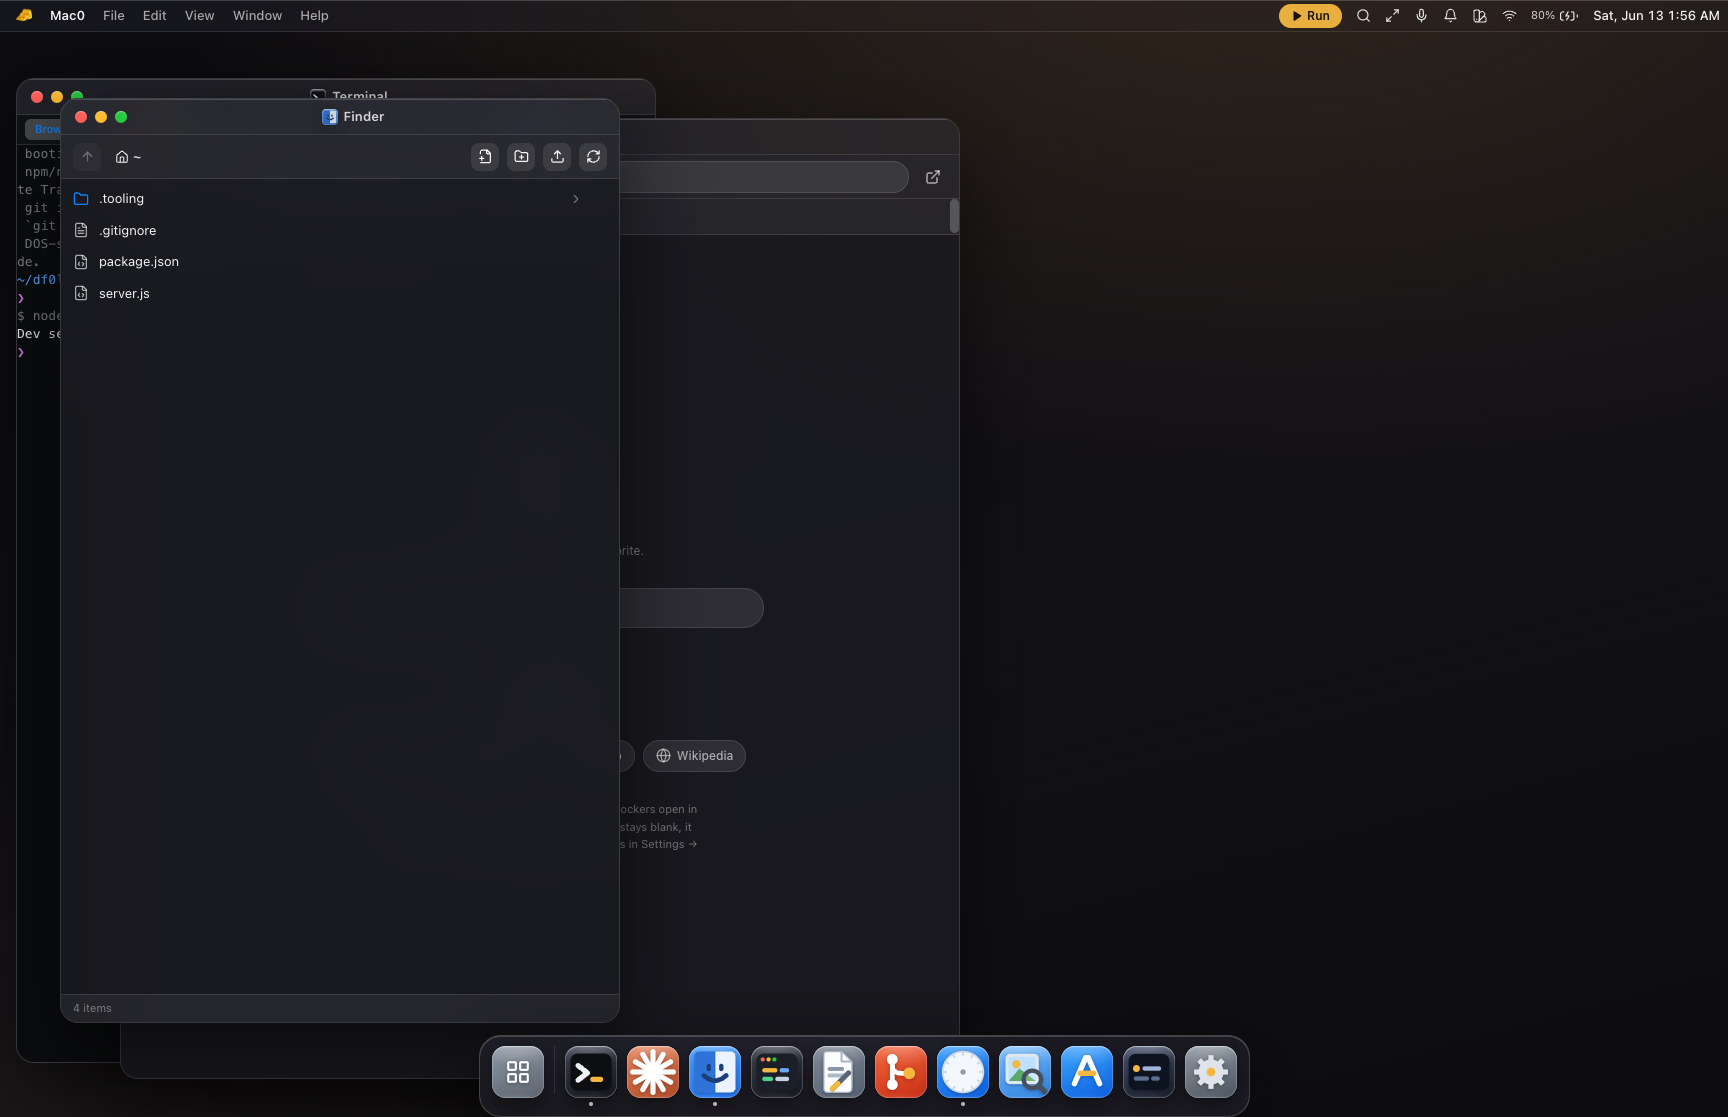Image resolution: width=1728 pixels, height=1117 pixels.
Task: Open System Settings gear in Dock
Action: [x=1210, y=1072]
